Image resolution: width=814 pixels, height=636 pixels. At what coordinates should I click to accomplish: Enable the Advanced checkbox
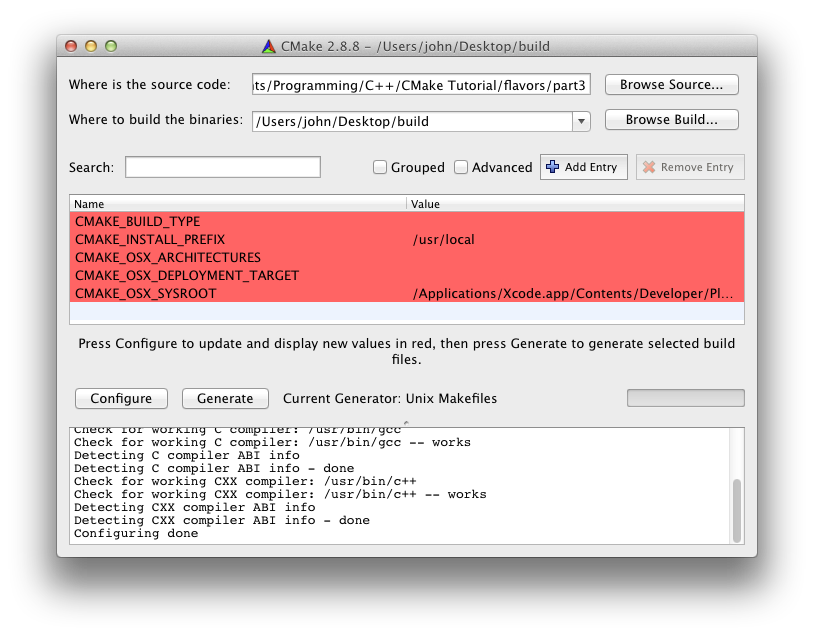click(460, 167)
